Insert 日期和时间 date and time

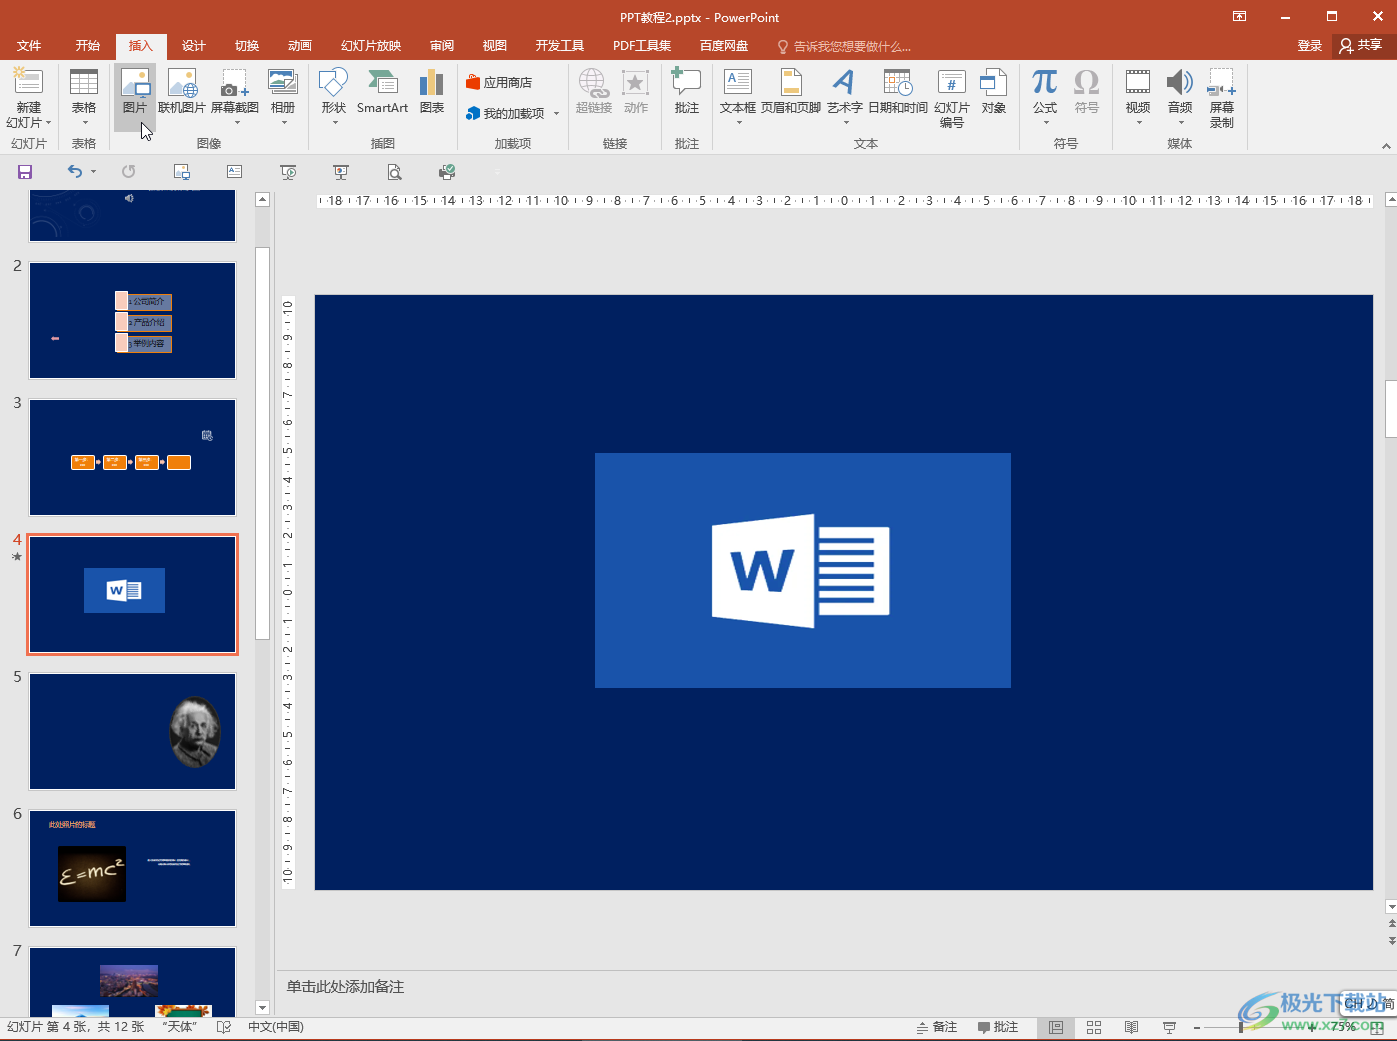pyautogui.click(x=898, y=92)
